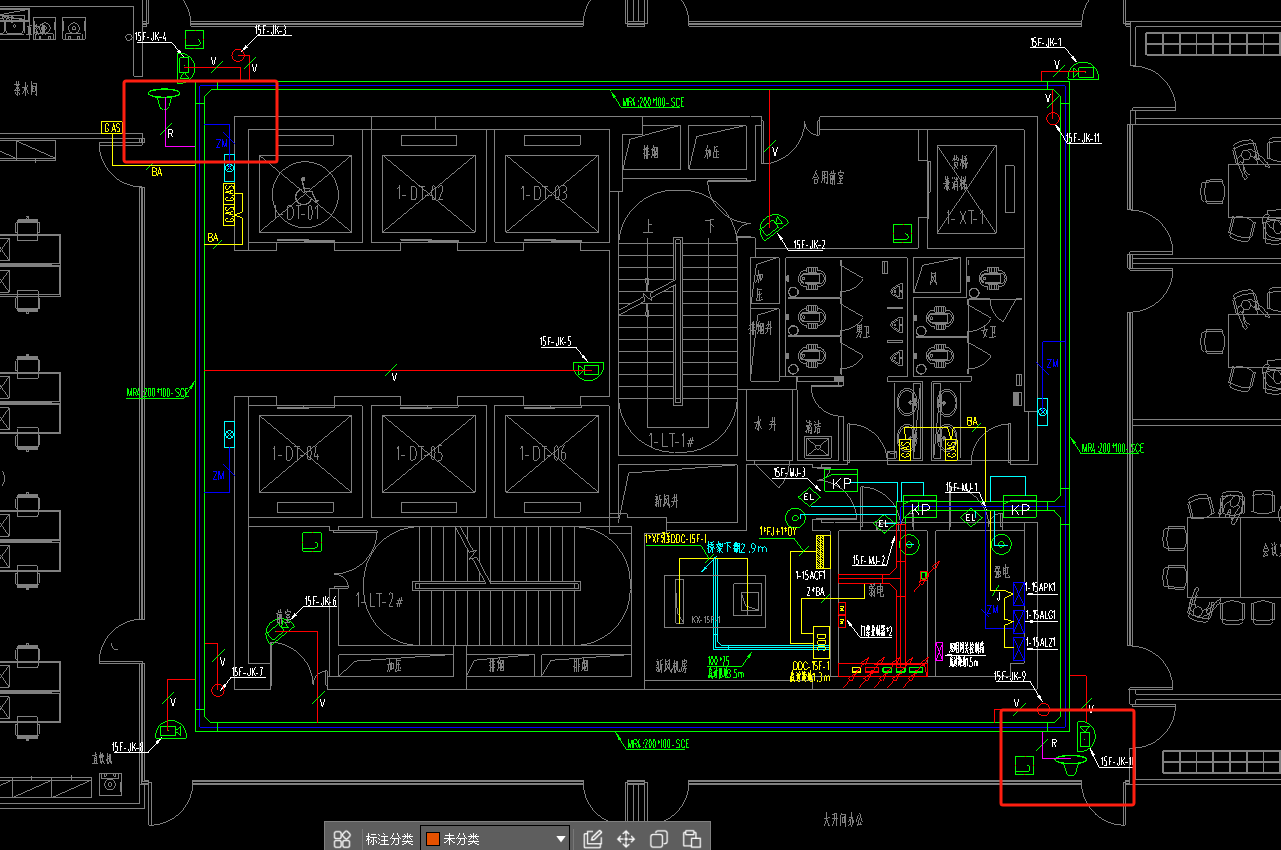Select the camera symbol labeled 15F-JK-6
1281x850 pixels.
click(278, 630)
